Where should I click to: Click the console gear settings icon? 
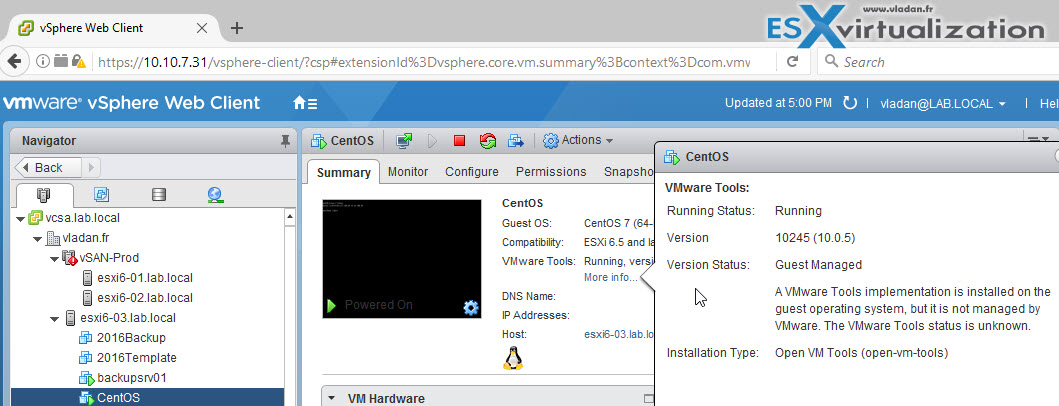tap(471, 308)
